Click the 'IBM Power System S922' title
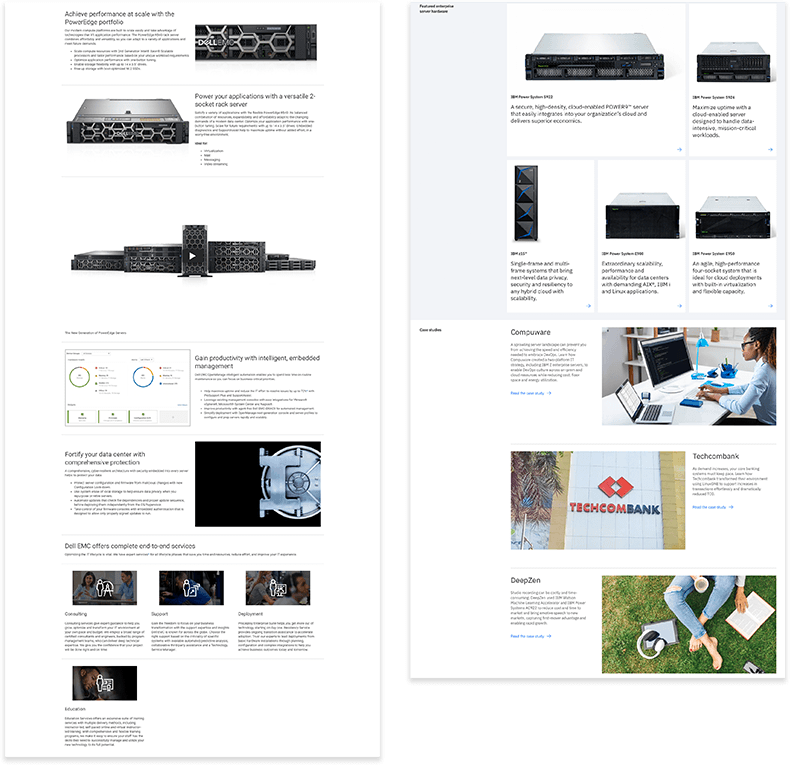This screenshot has width=790, height=765. pos(532,97)
